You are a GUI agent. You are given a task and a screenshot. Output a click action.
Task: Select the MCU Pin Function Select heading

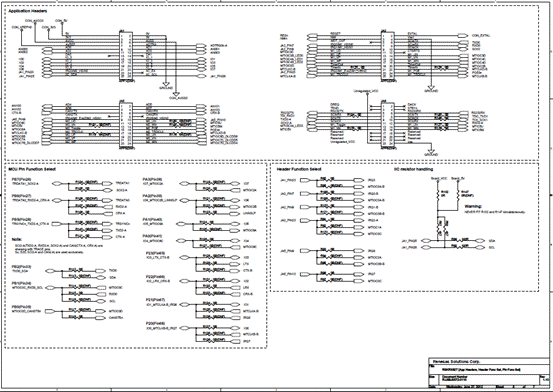pos(32,169)
